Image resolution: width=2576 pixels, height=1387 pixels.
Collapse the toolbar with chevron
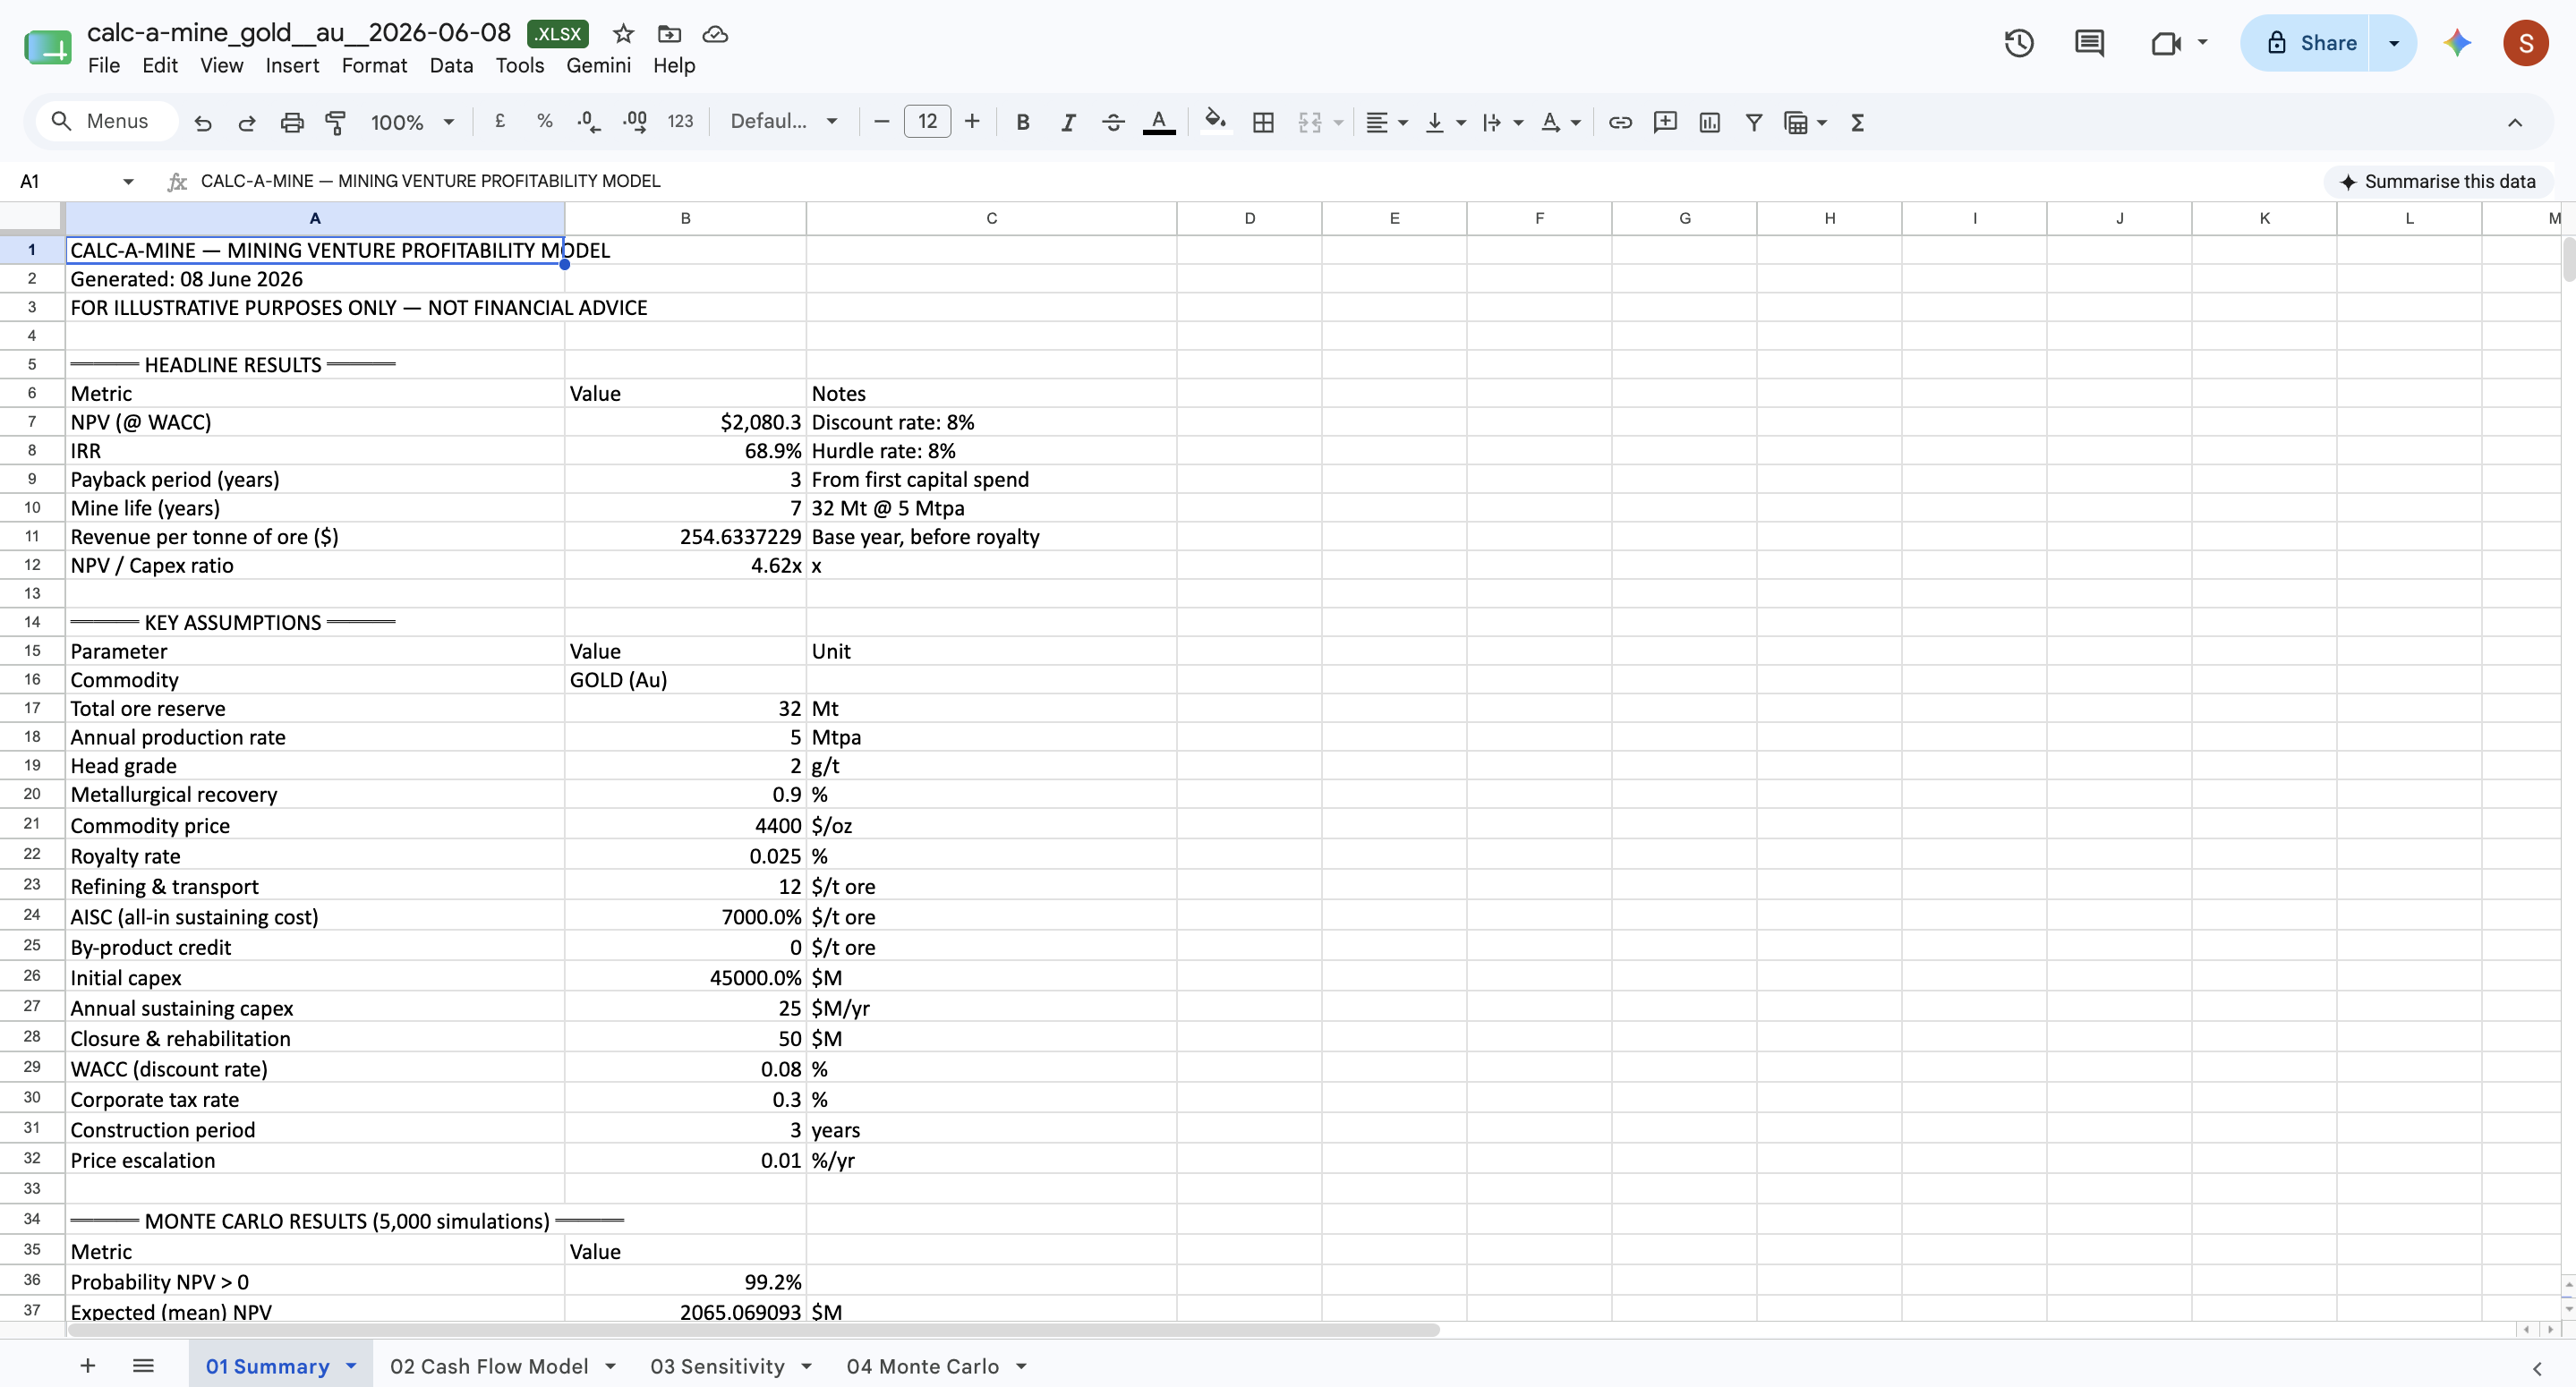2514,122
